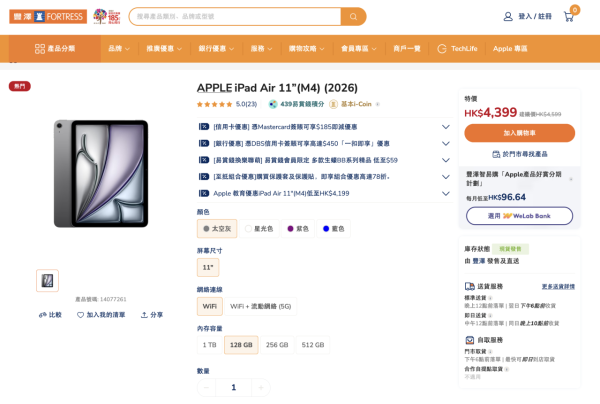Screen dimensions: 600x404
Task: Select the 128 GB storage option
Action: pos(241,345)
